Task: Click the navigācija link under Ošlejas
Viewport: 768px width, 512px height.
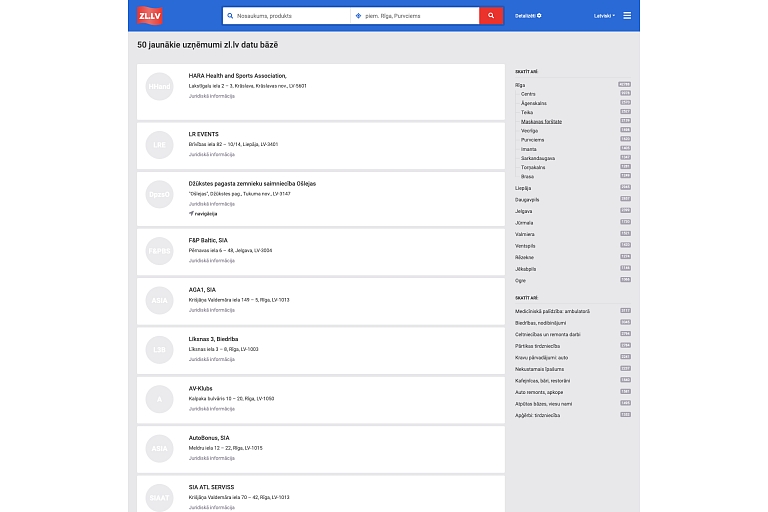Action: pyautogui.click(x=203, y=214)
